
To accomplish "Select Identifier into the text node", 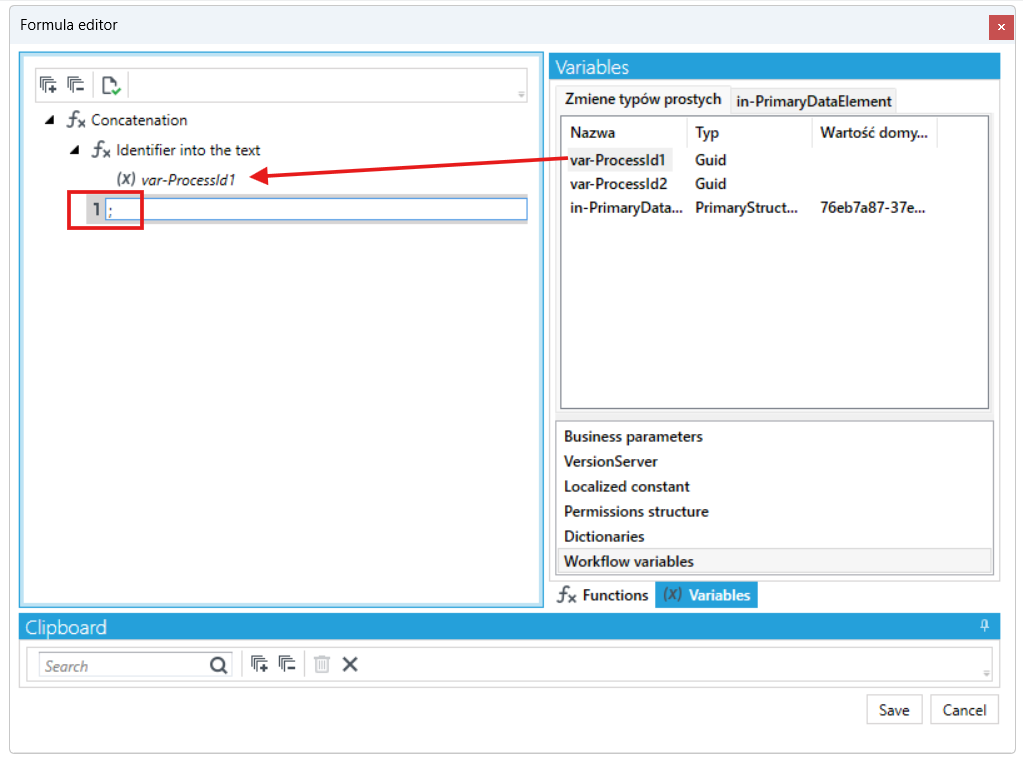I will coord(188,150).
